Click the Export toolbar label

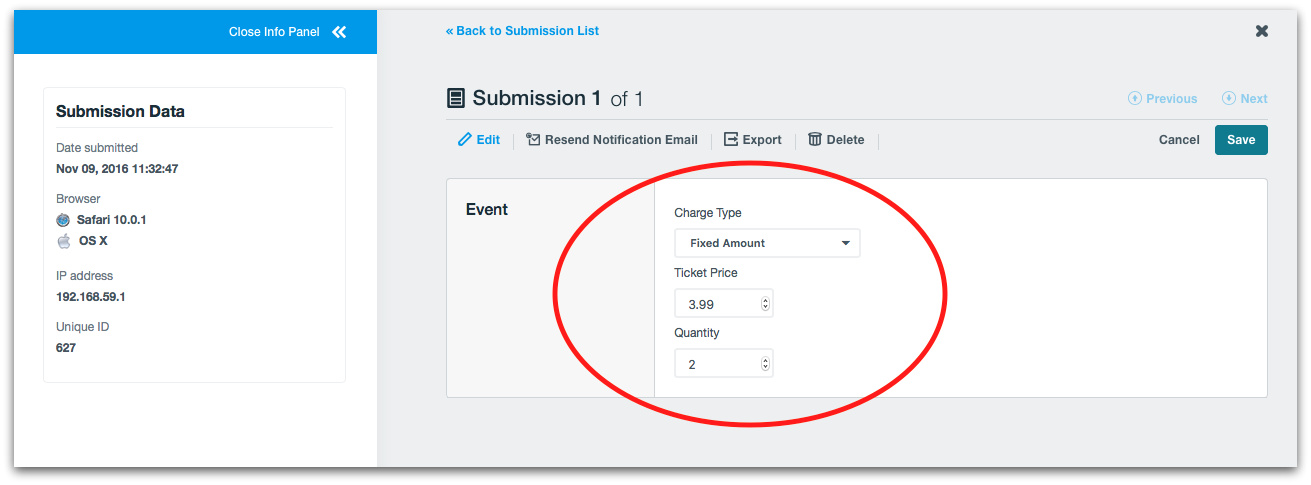coord(762,140)
